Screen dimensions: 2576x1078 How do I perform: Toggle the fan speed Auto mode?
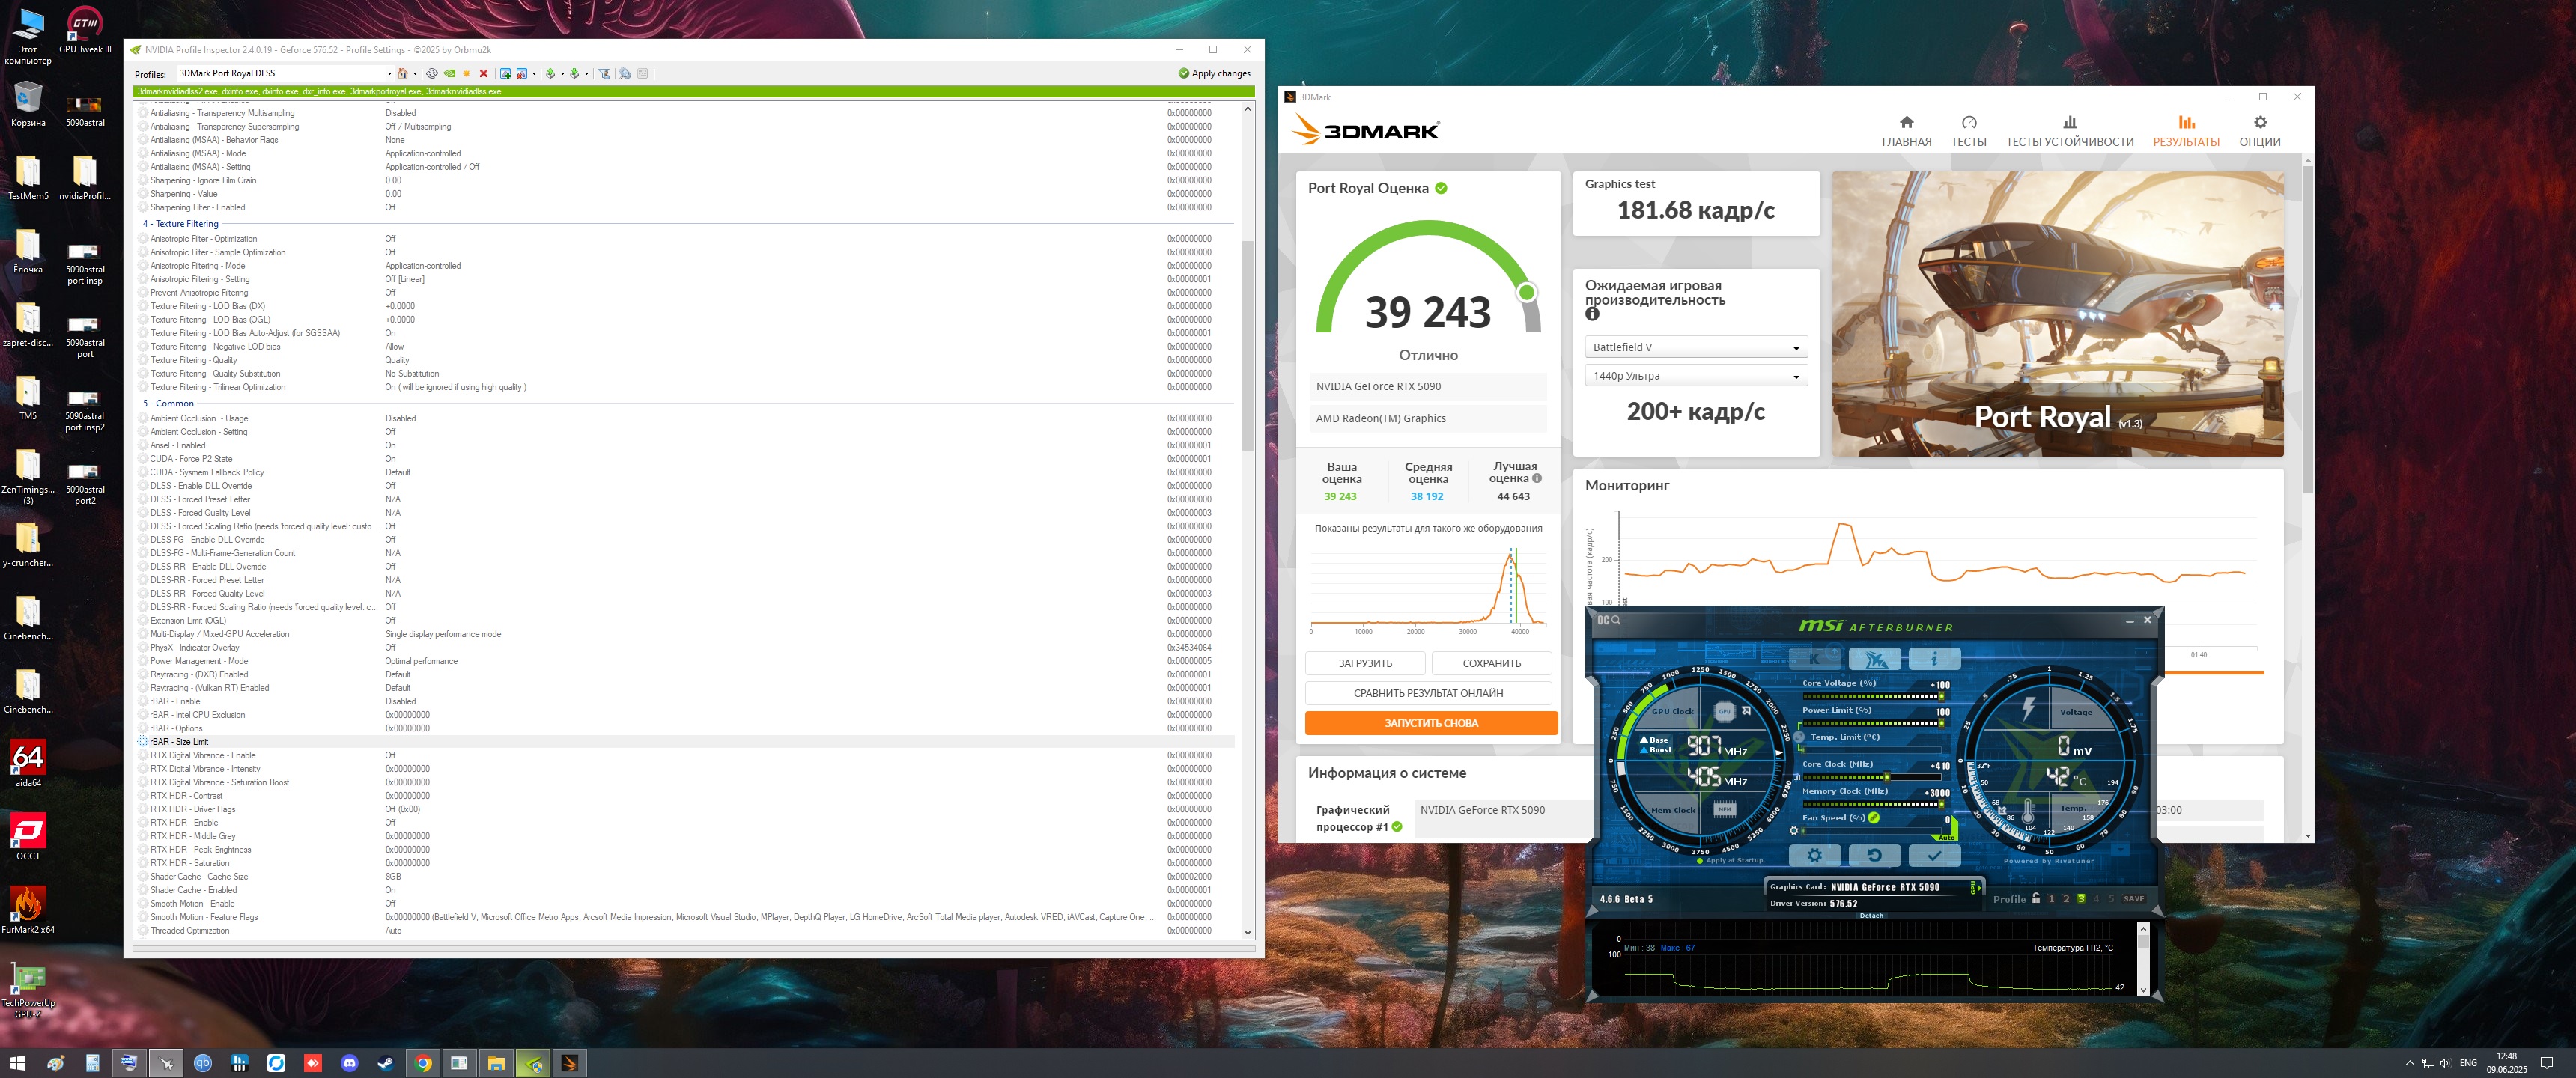[1947, 838]
